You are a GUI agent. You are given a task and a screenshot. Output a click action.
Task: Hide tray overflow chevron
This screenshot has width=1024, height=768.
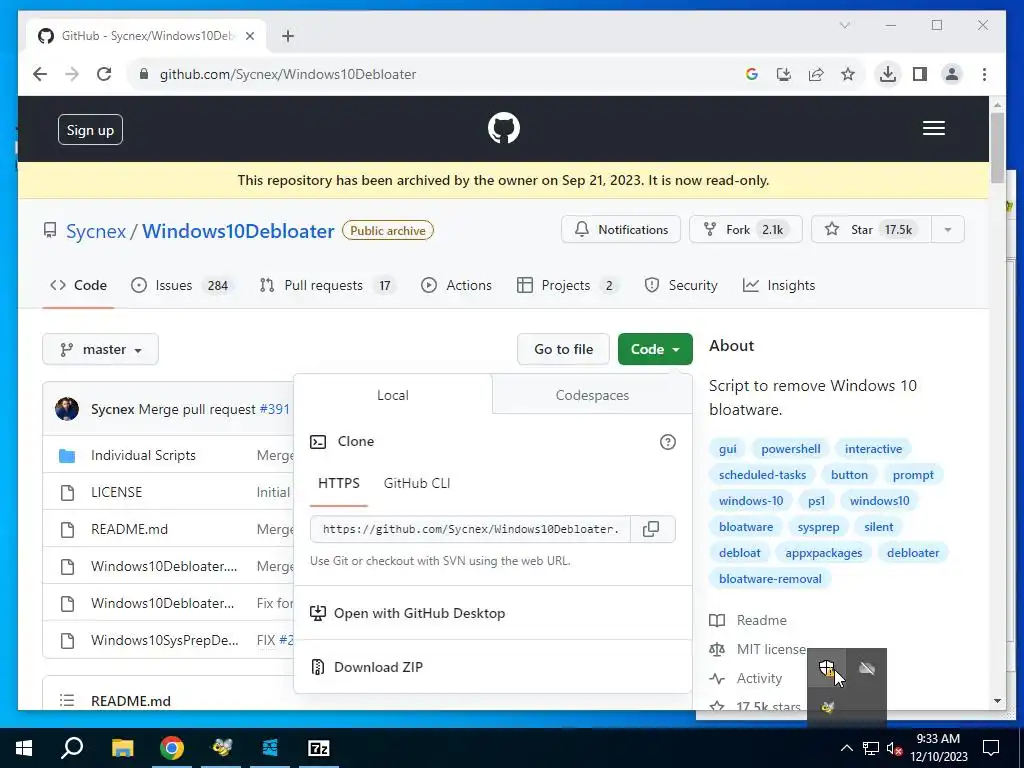click(x=846, y=748)
